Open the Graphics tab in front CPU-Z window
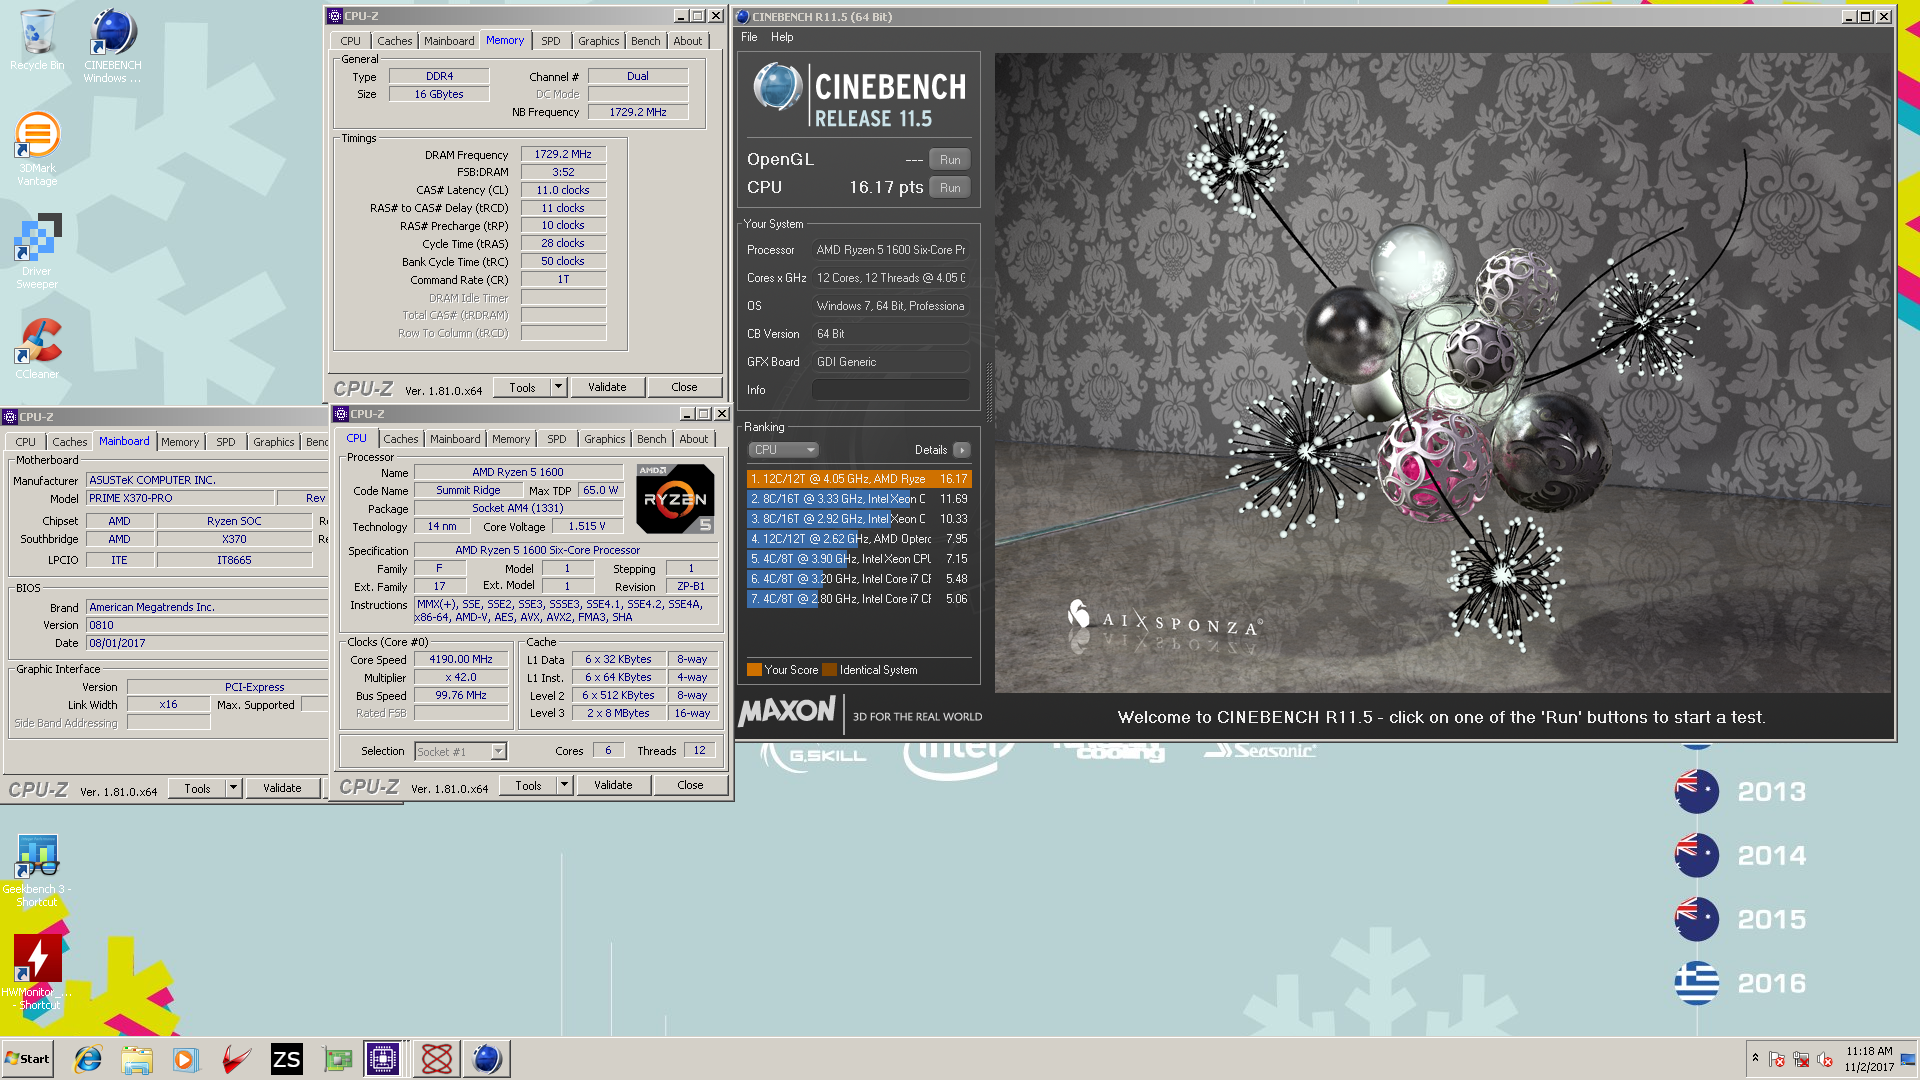 (x=605, y=439)
